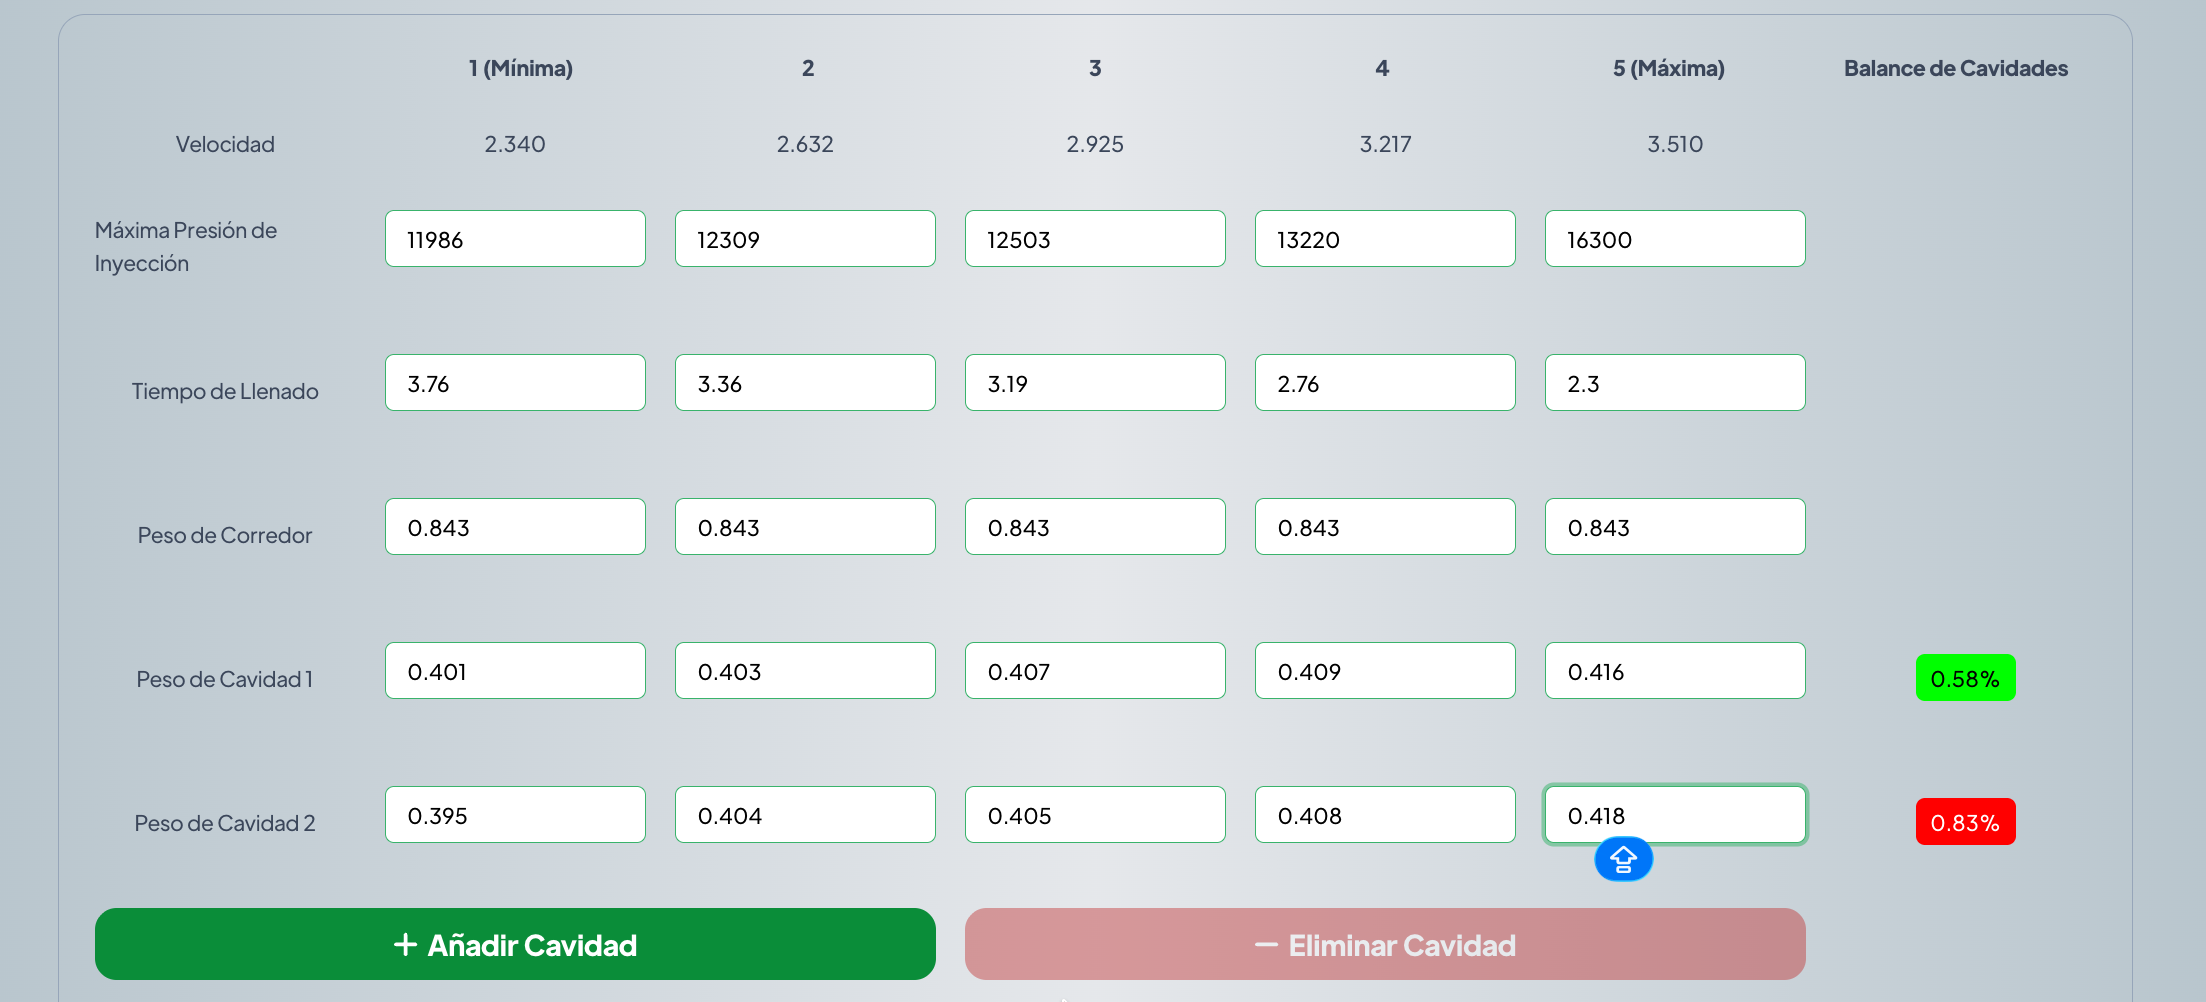Click the green 0.58% balance badge
Image resolution: width=2206 pixels, height=1002 pixels.
[x=1965, y=678]
